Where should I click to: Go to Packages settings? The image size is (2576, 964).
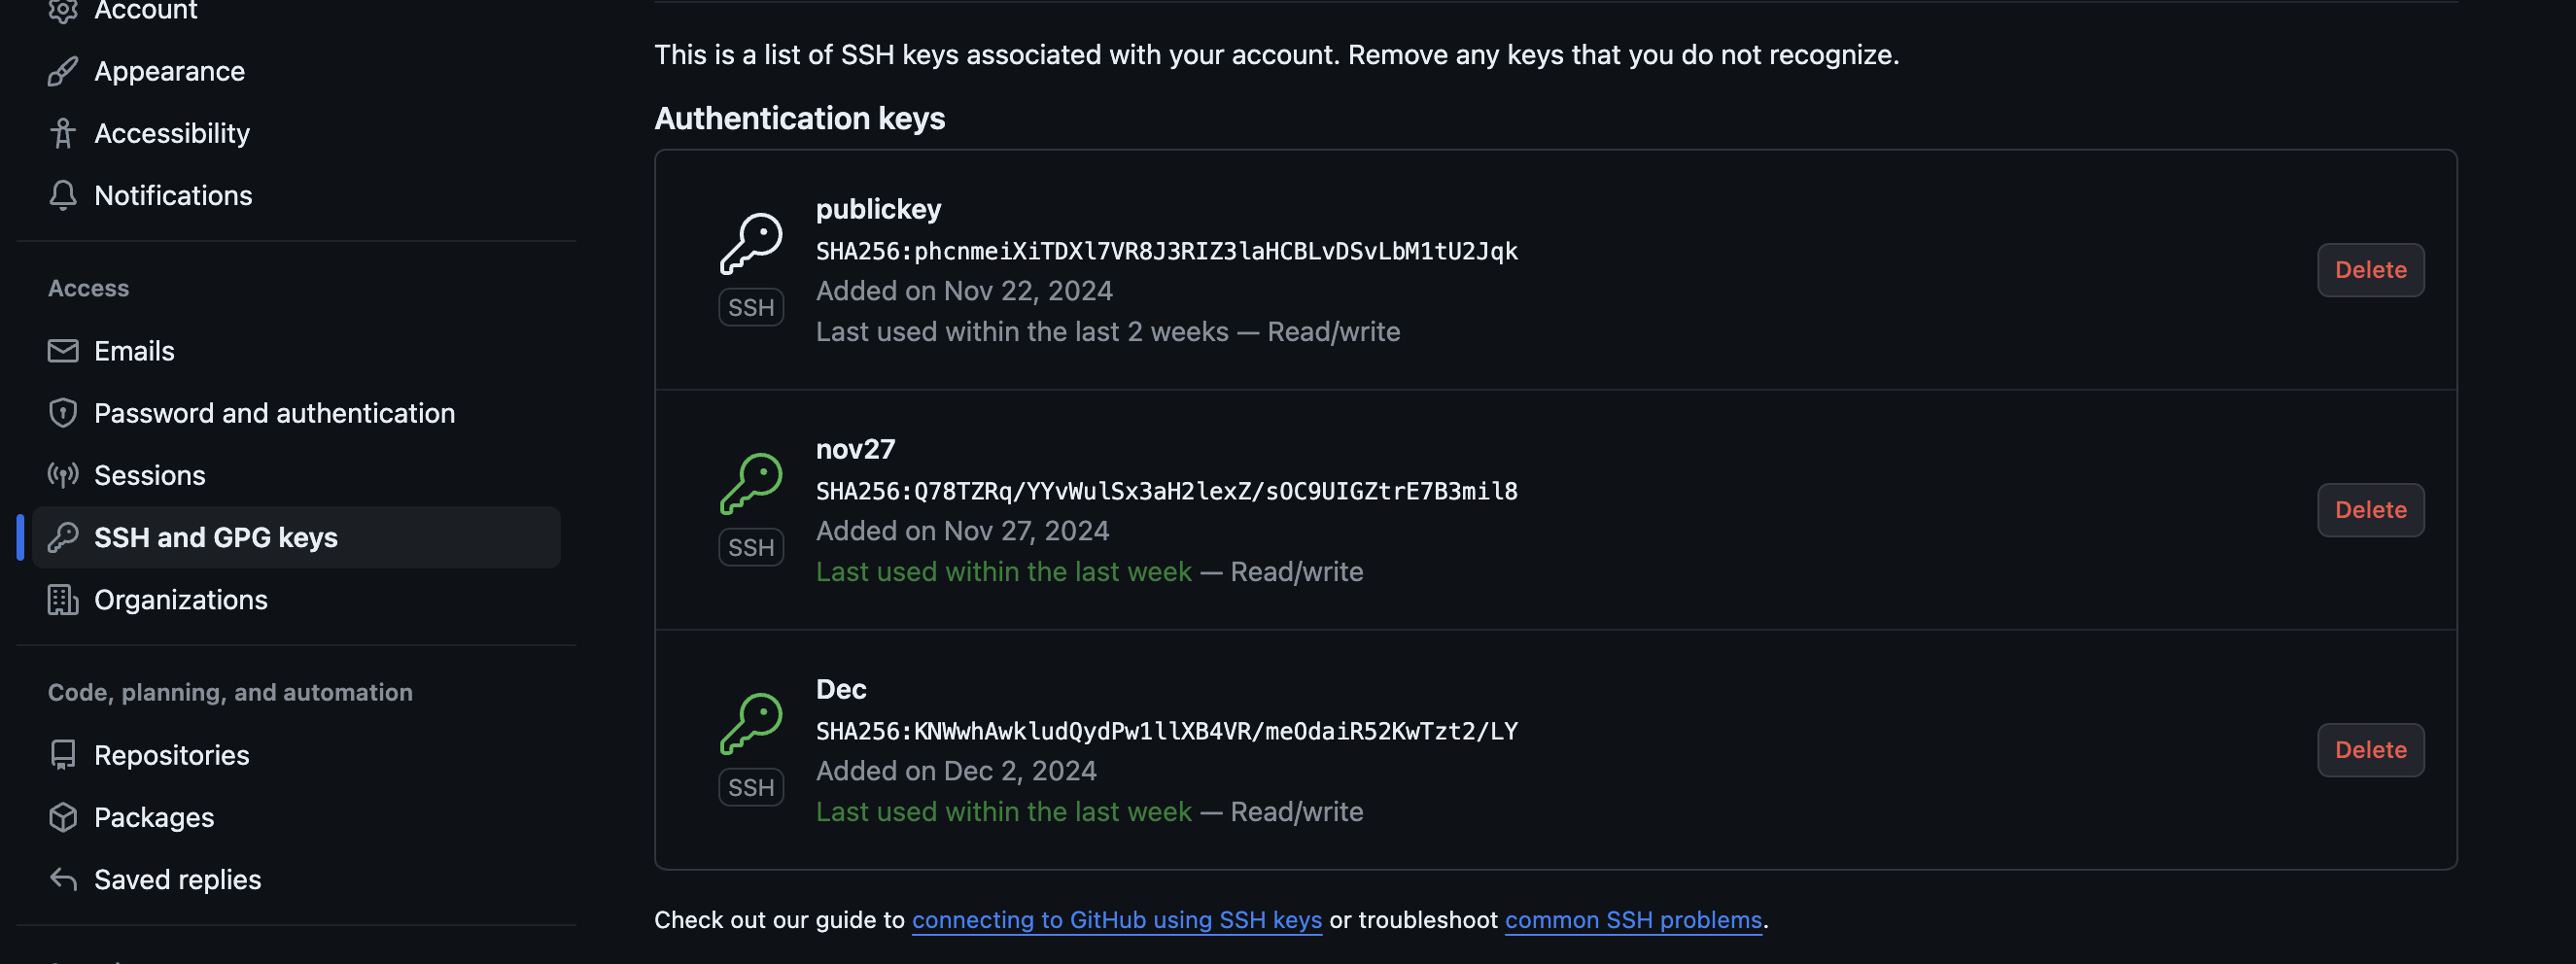296,817
